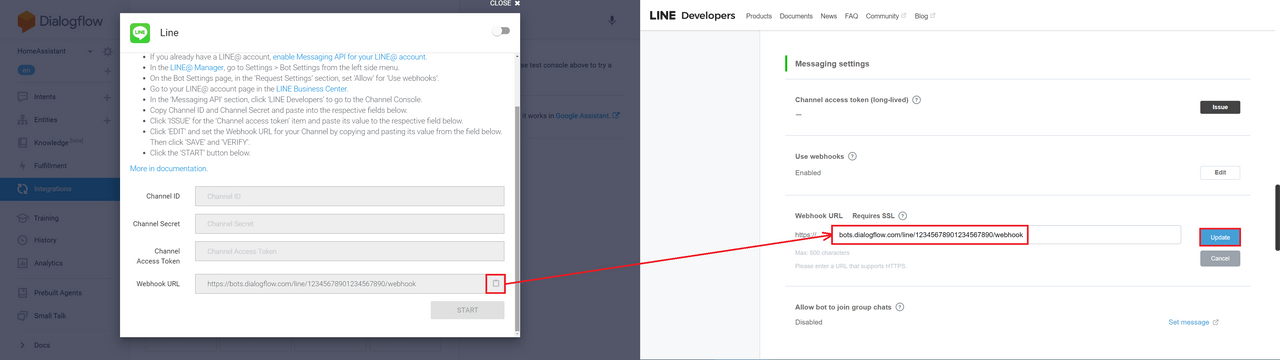Focus the Channel ID field
The image size is (1280, 360).
349,196
